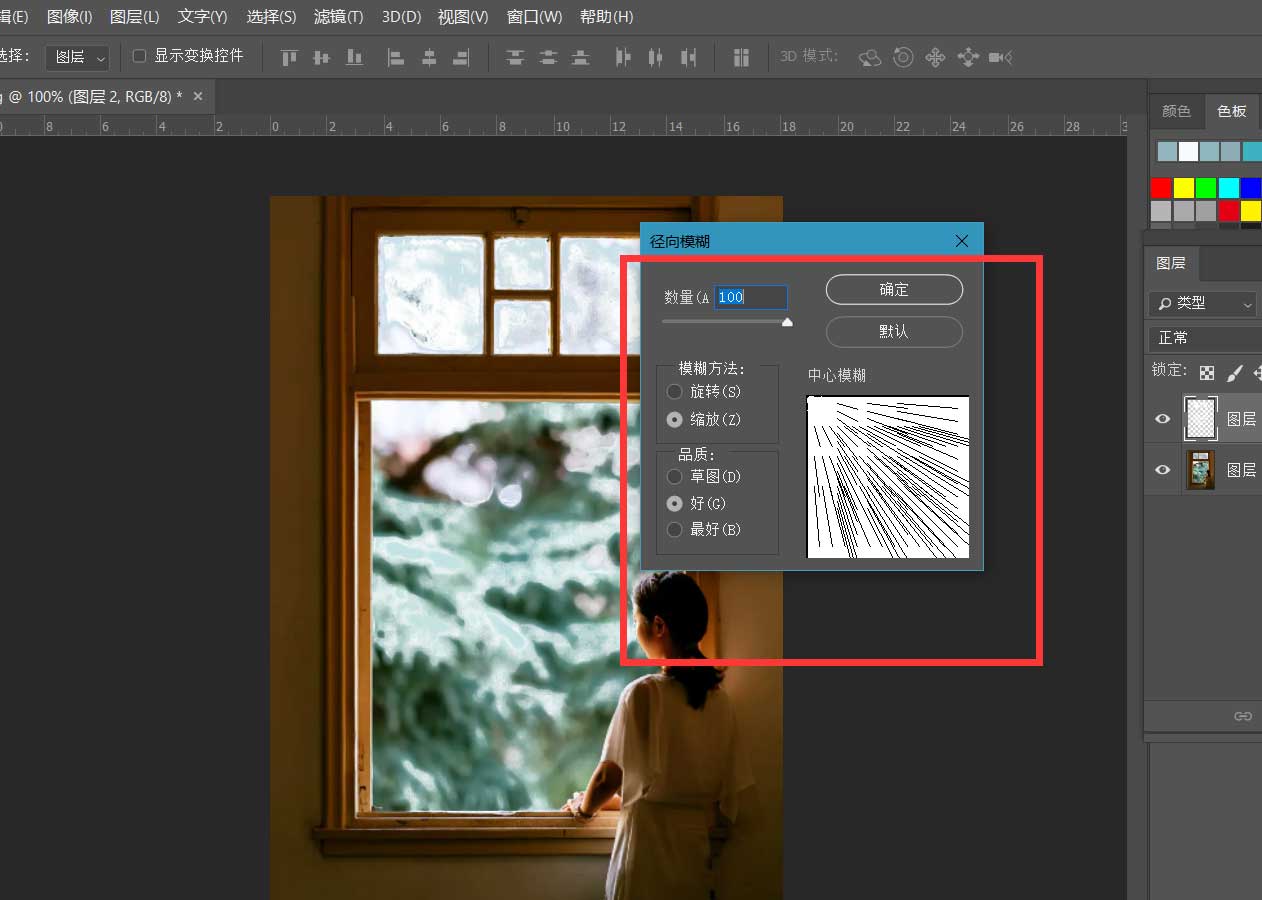Click distribute left edges icon
This screenshot has width=1262, height=900.
click(x=623, y=57)
